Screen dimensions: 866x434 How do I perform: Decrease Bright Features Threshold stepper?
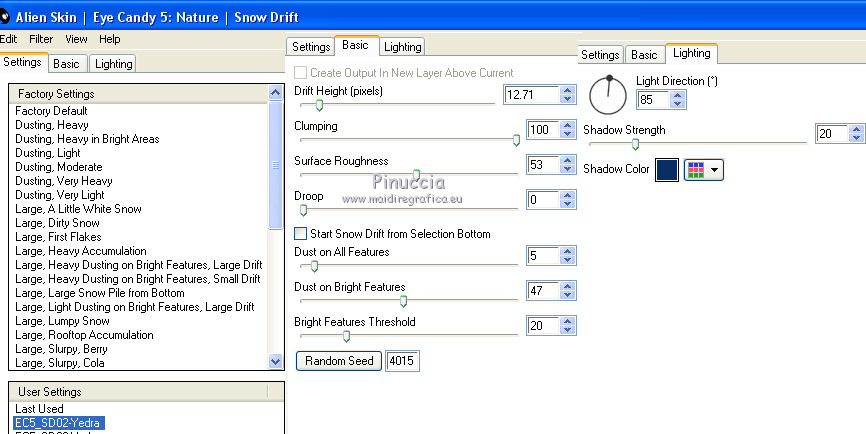click(x=567, y=330)
